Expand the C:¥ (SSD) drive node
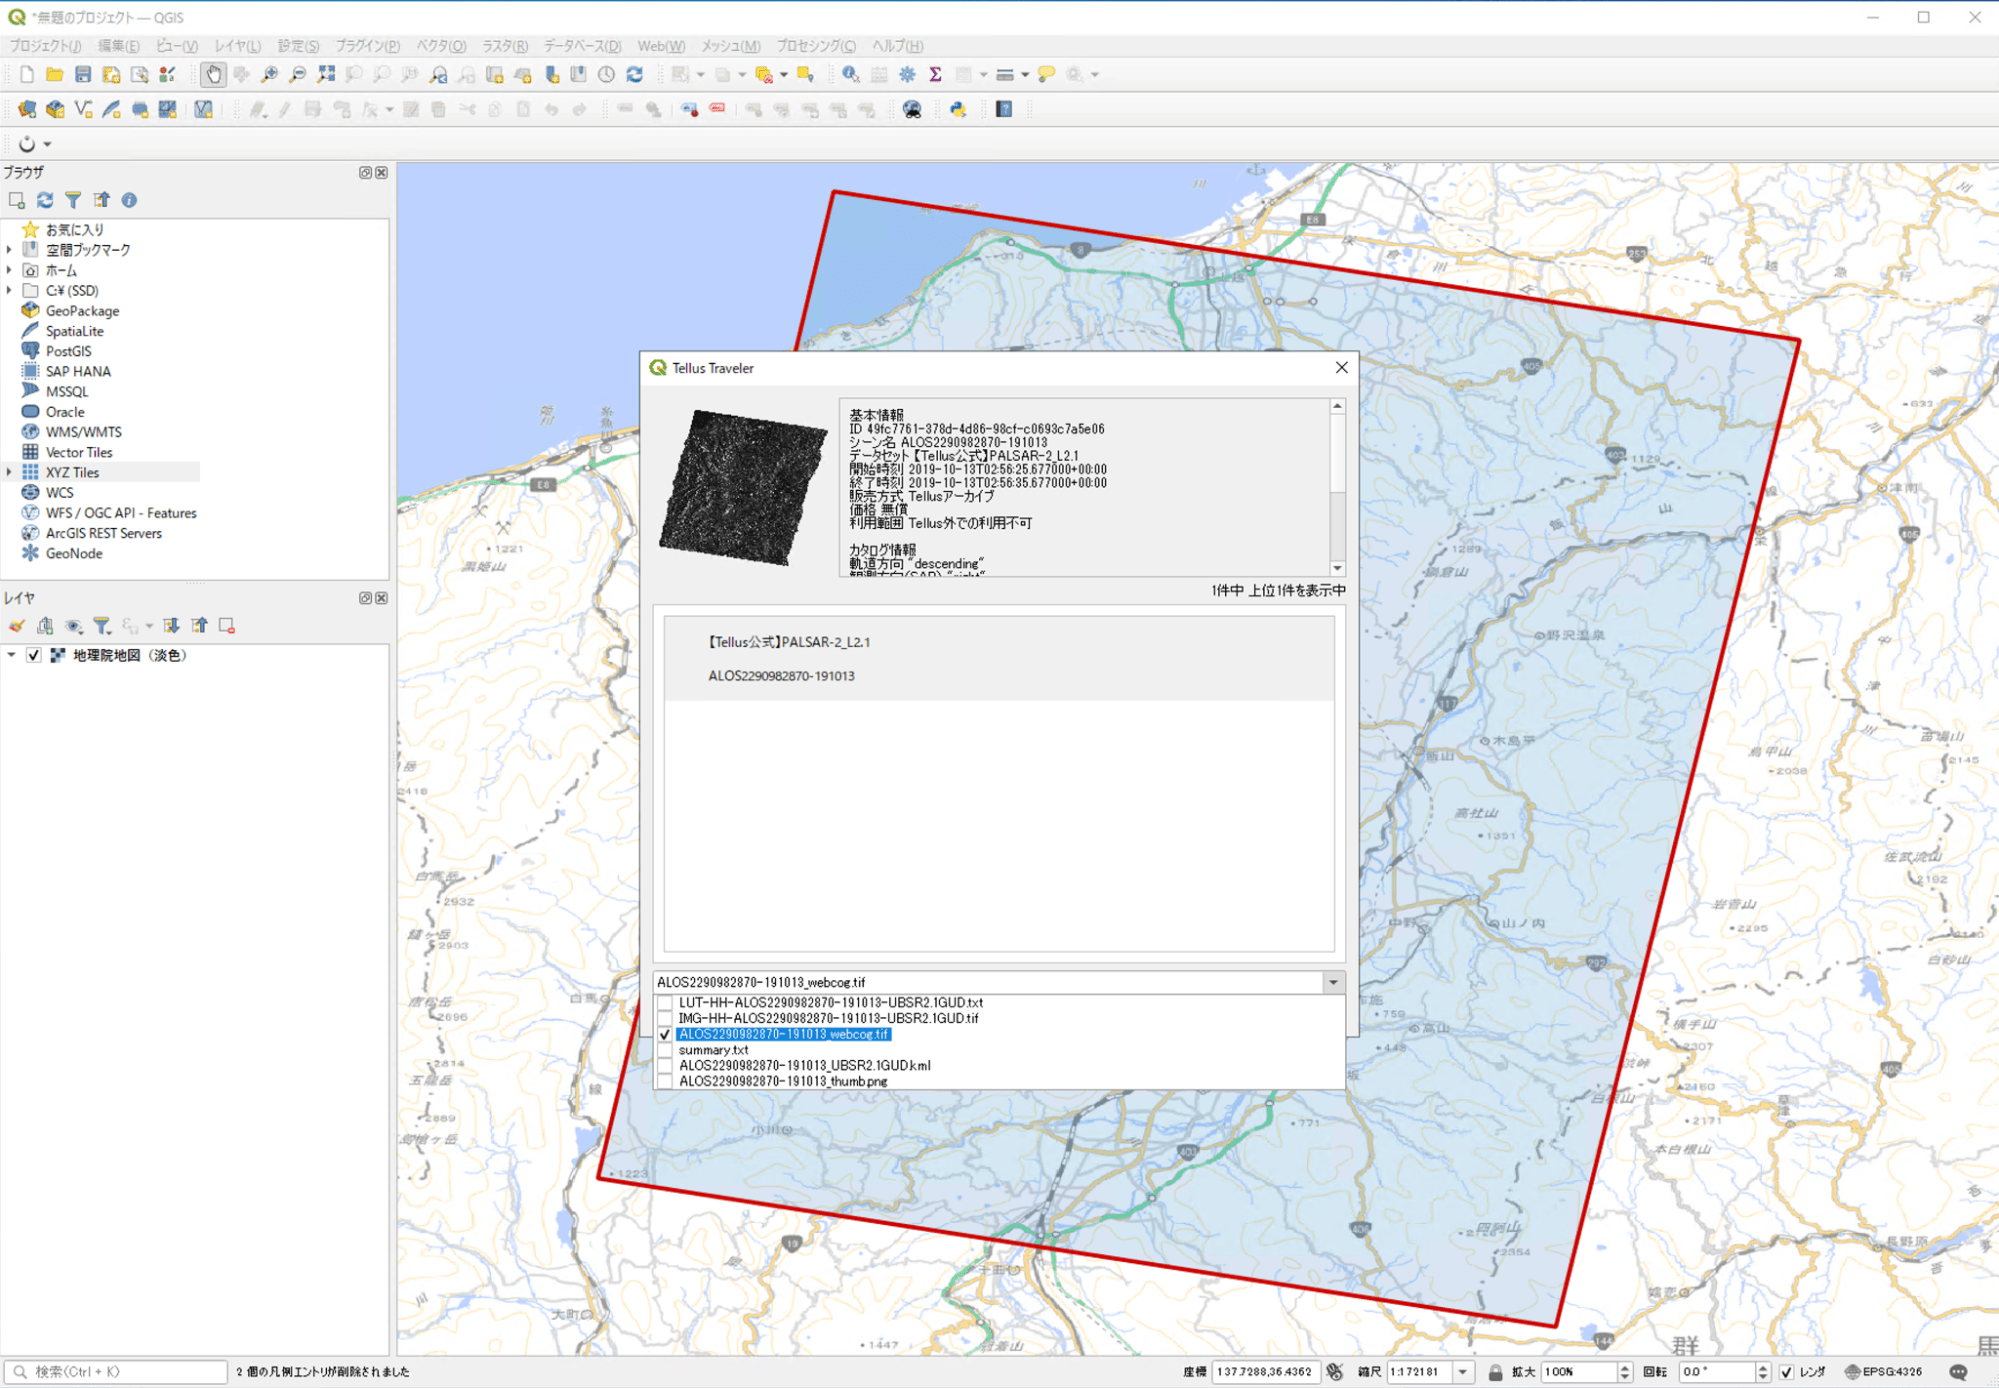 coord(10,291)
